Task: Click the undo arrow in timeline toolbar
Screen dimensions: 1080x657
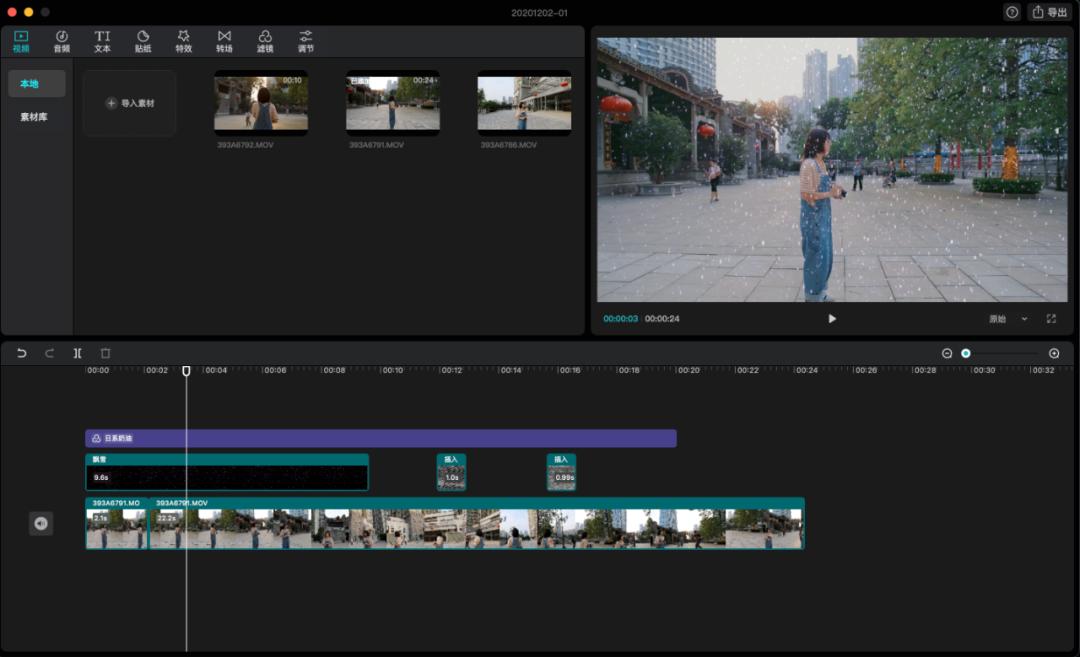Action: click(x=21, y=353)
